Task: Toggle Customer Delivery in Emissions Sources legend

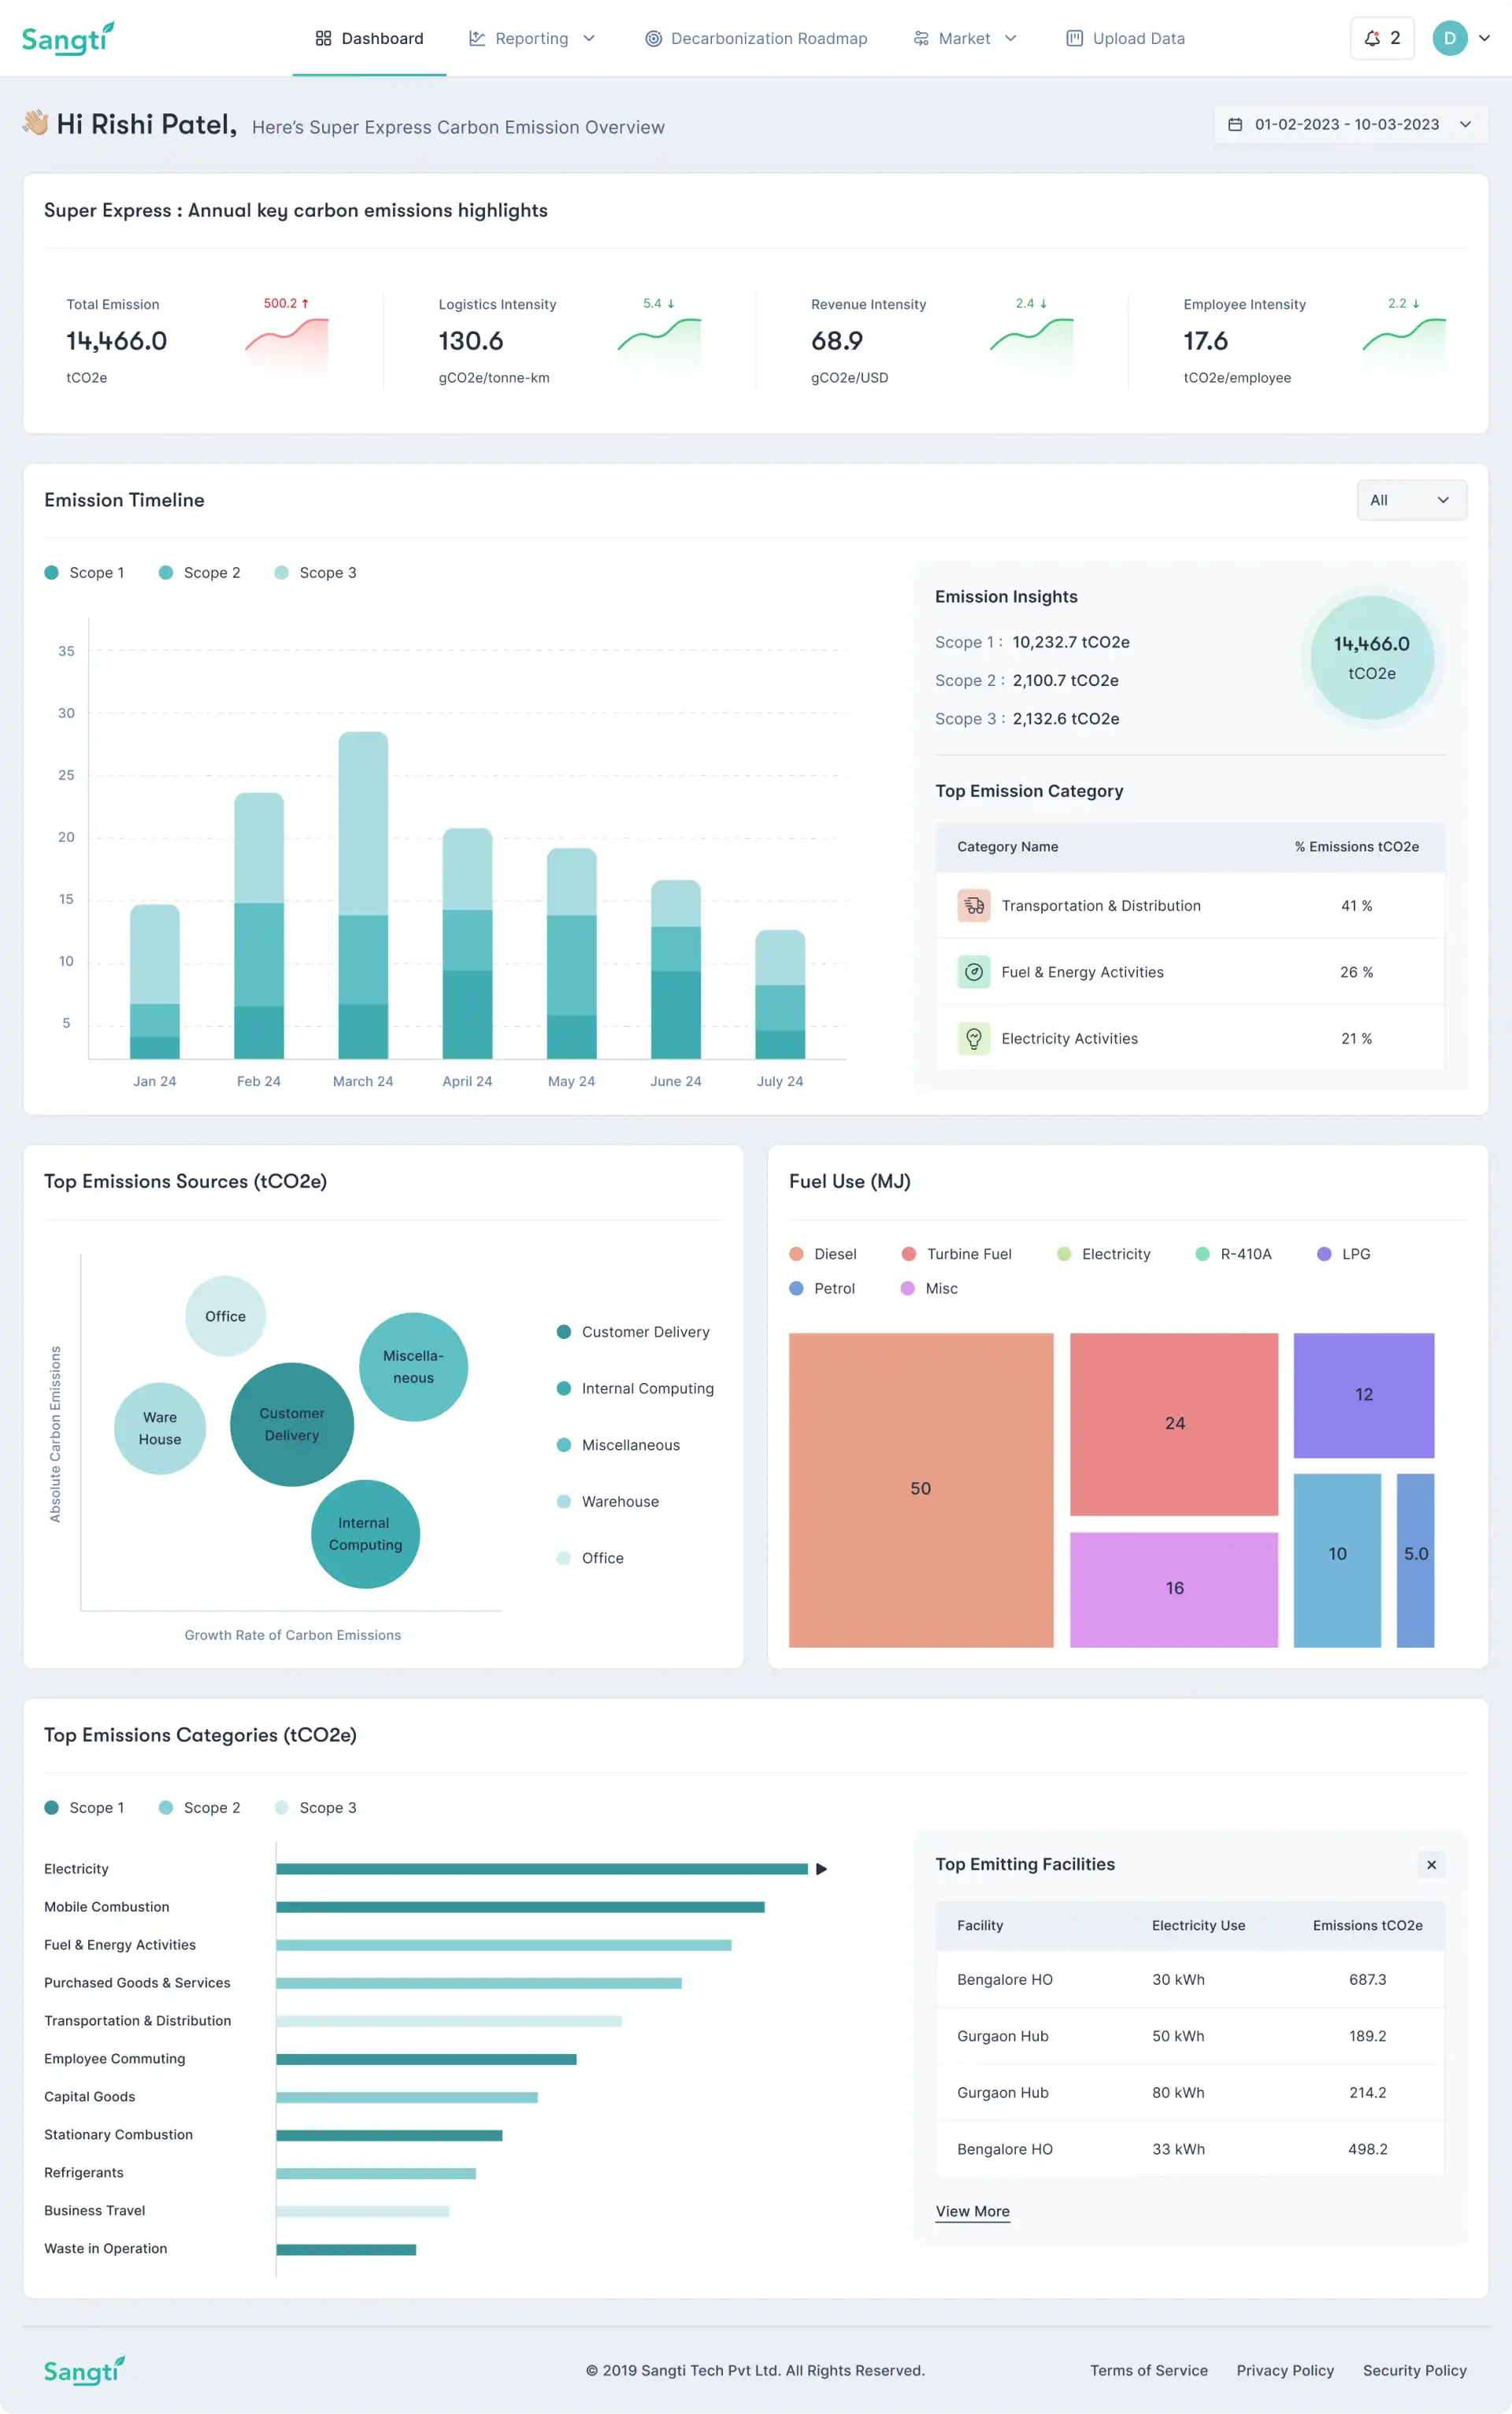Action: [x=633, y=1332]
